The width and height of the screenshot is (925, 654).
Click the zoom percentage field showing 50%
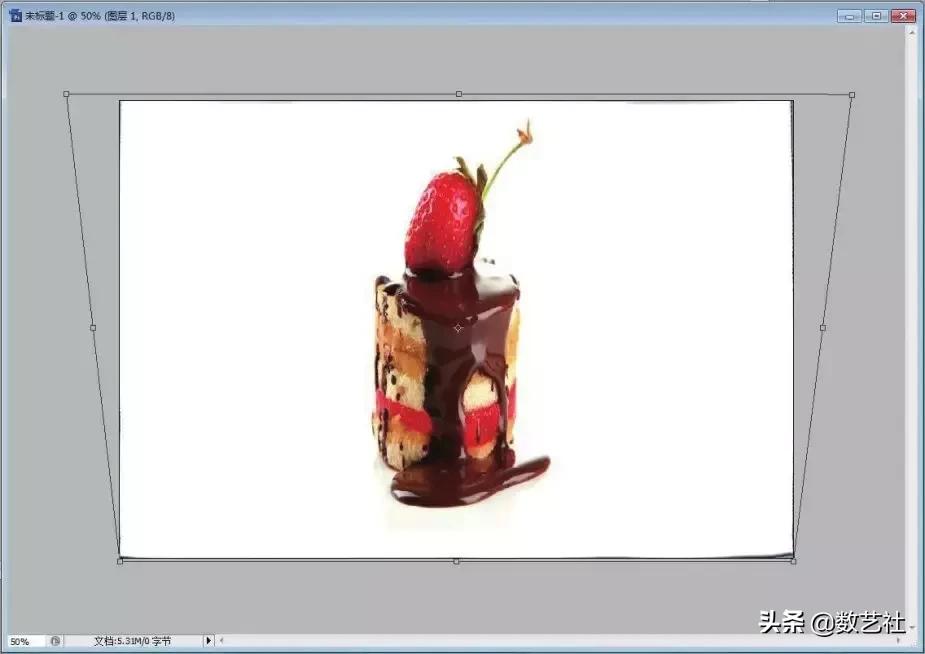(26, 641)
